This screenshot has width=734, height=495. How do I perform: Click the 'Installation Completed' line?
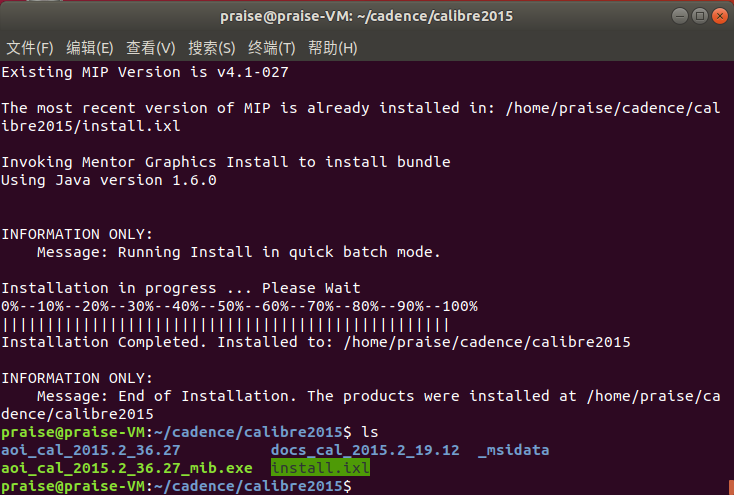click(316, 342)
